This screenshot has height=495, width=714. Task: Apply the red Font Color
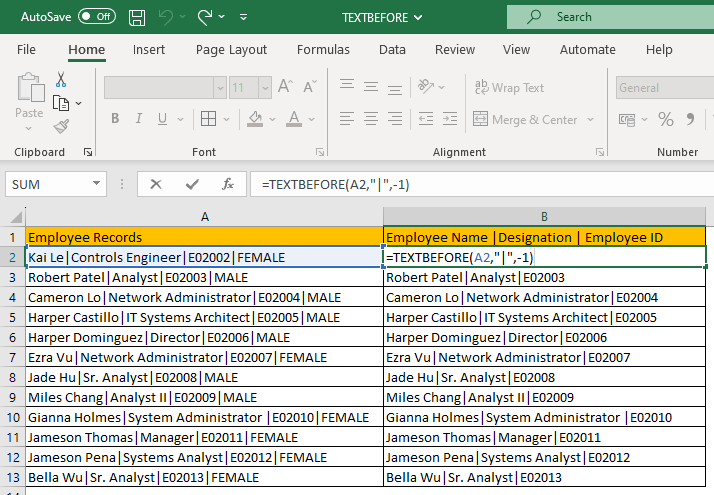coord(294,119)
